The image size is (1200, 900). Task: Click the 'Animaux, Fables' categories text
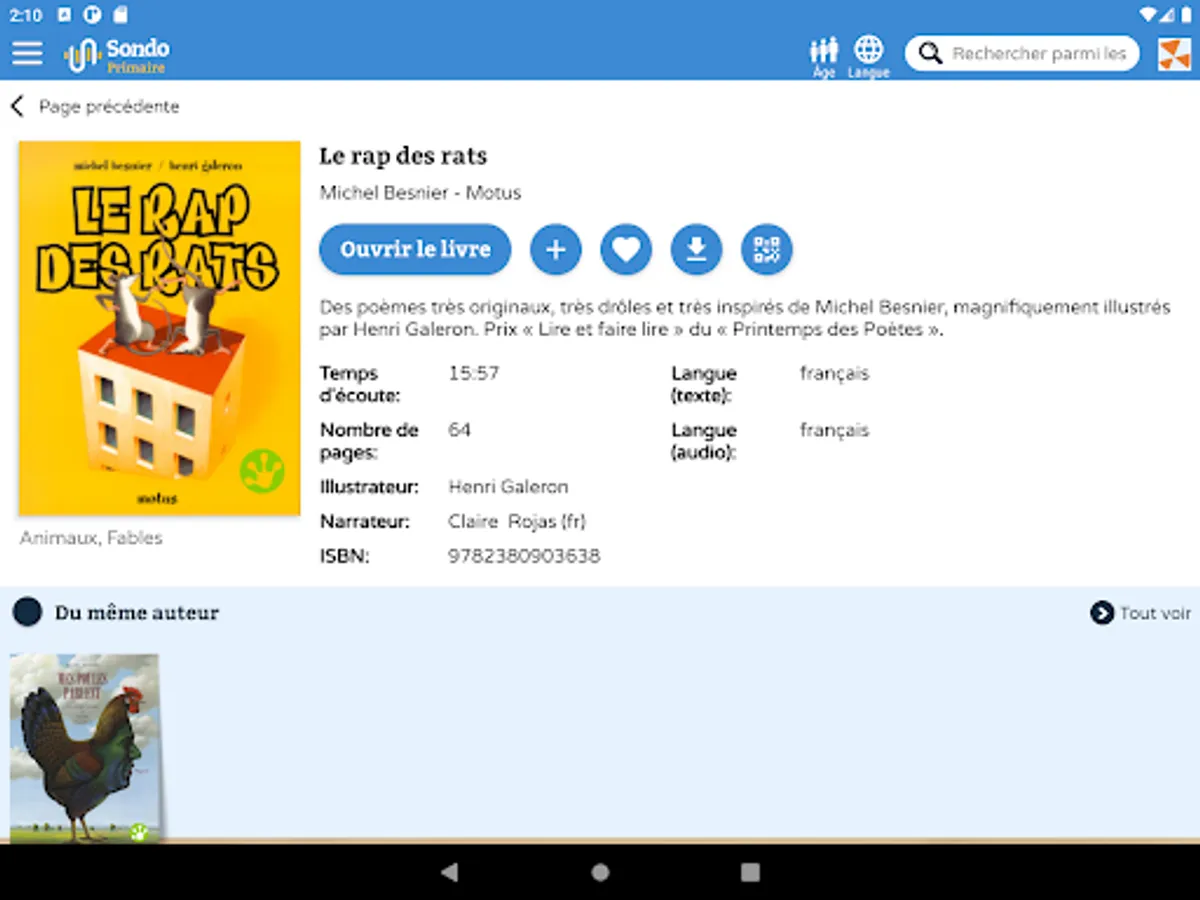[91, 538]
